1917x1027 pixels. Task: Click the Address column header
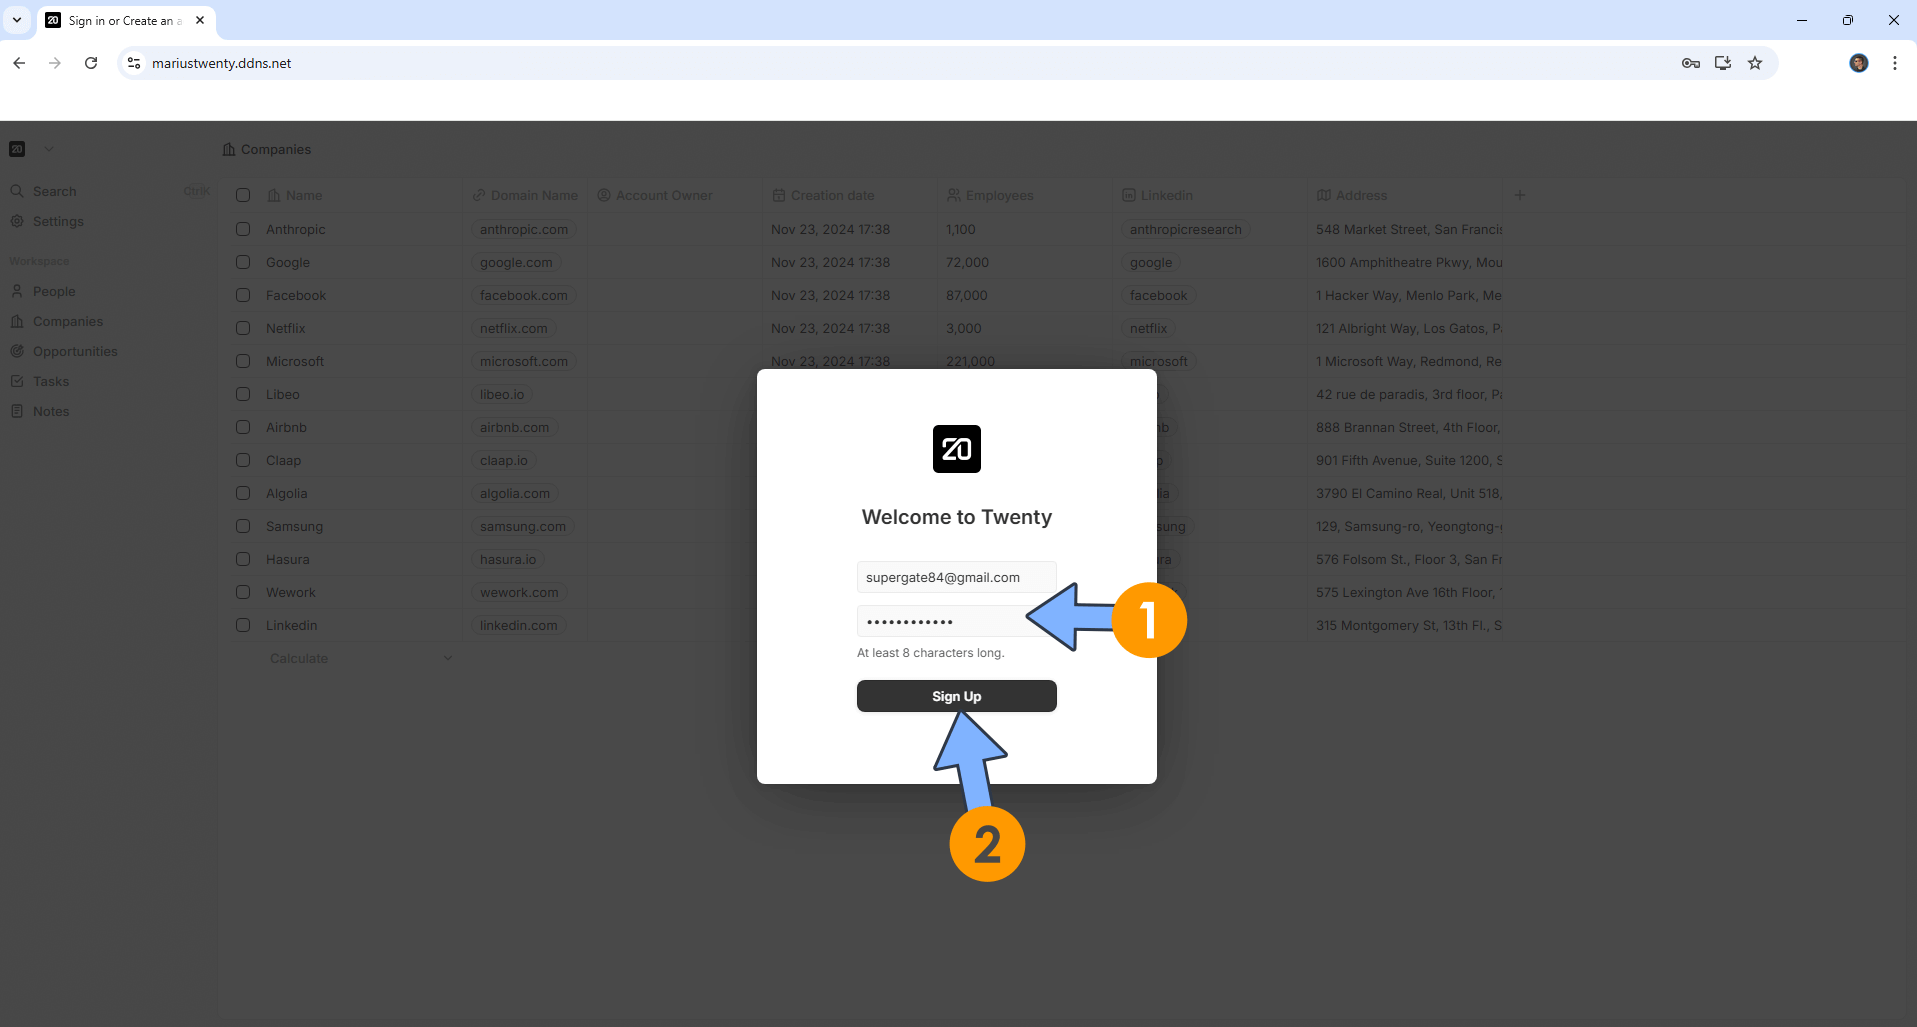(1352, 195)
